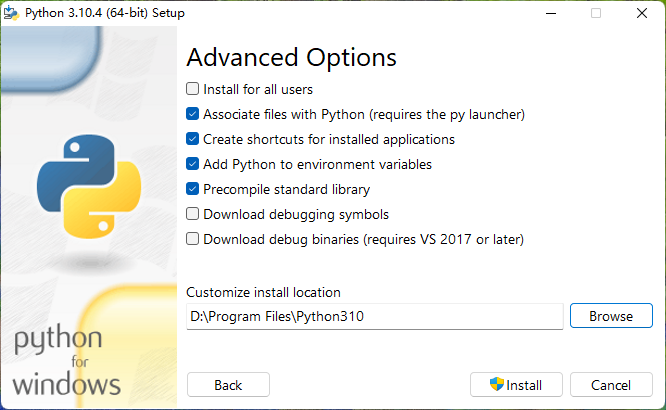Click the Advanced Options heading
The height and width of the screenshot is (410, 666).
tap(291, 57)
